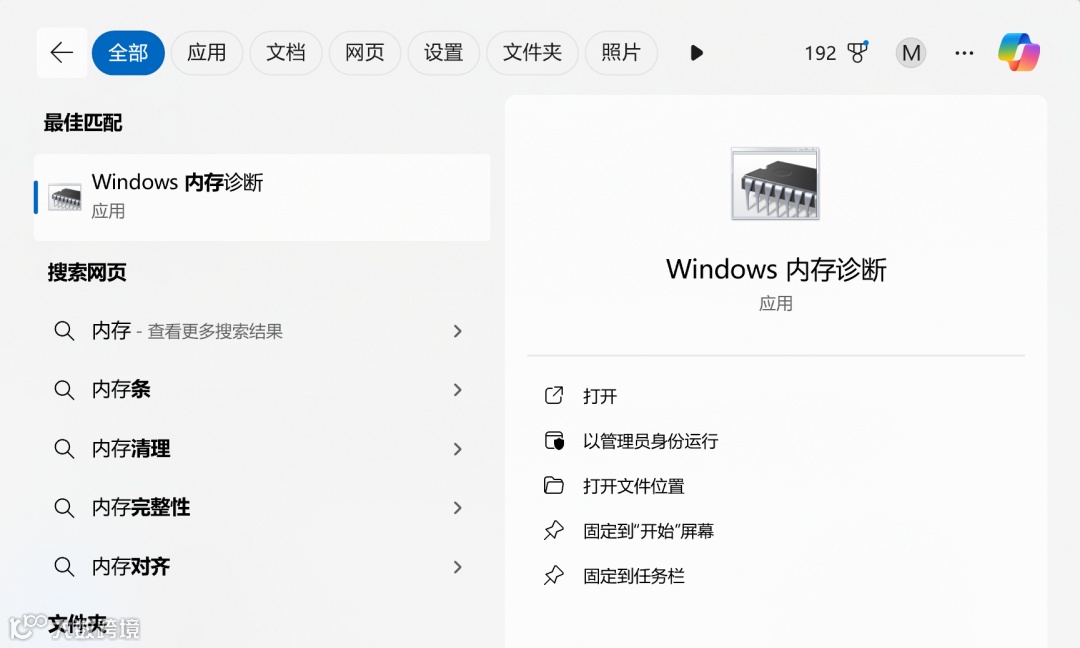This screenshot has width=1080, height=648.
Task: Click the search icon beside 内存条
Action: tap(64, 390)
